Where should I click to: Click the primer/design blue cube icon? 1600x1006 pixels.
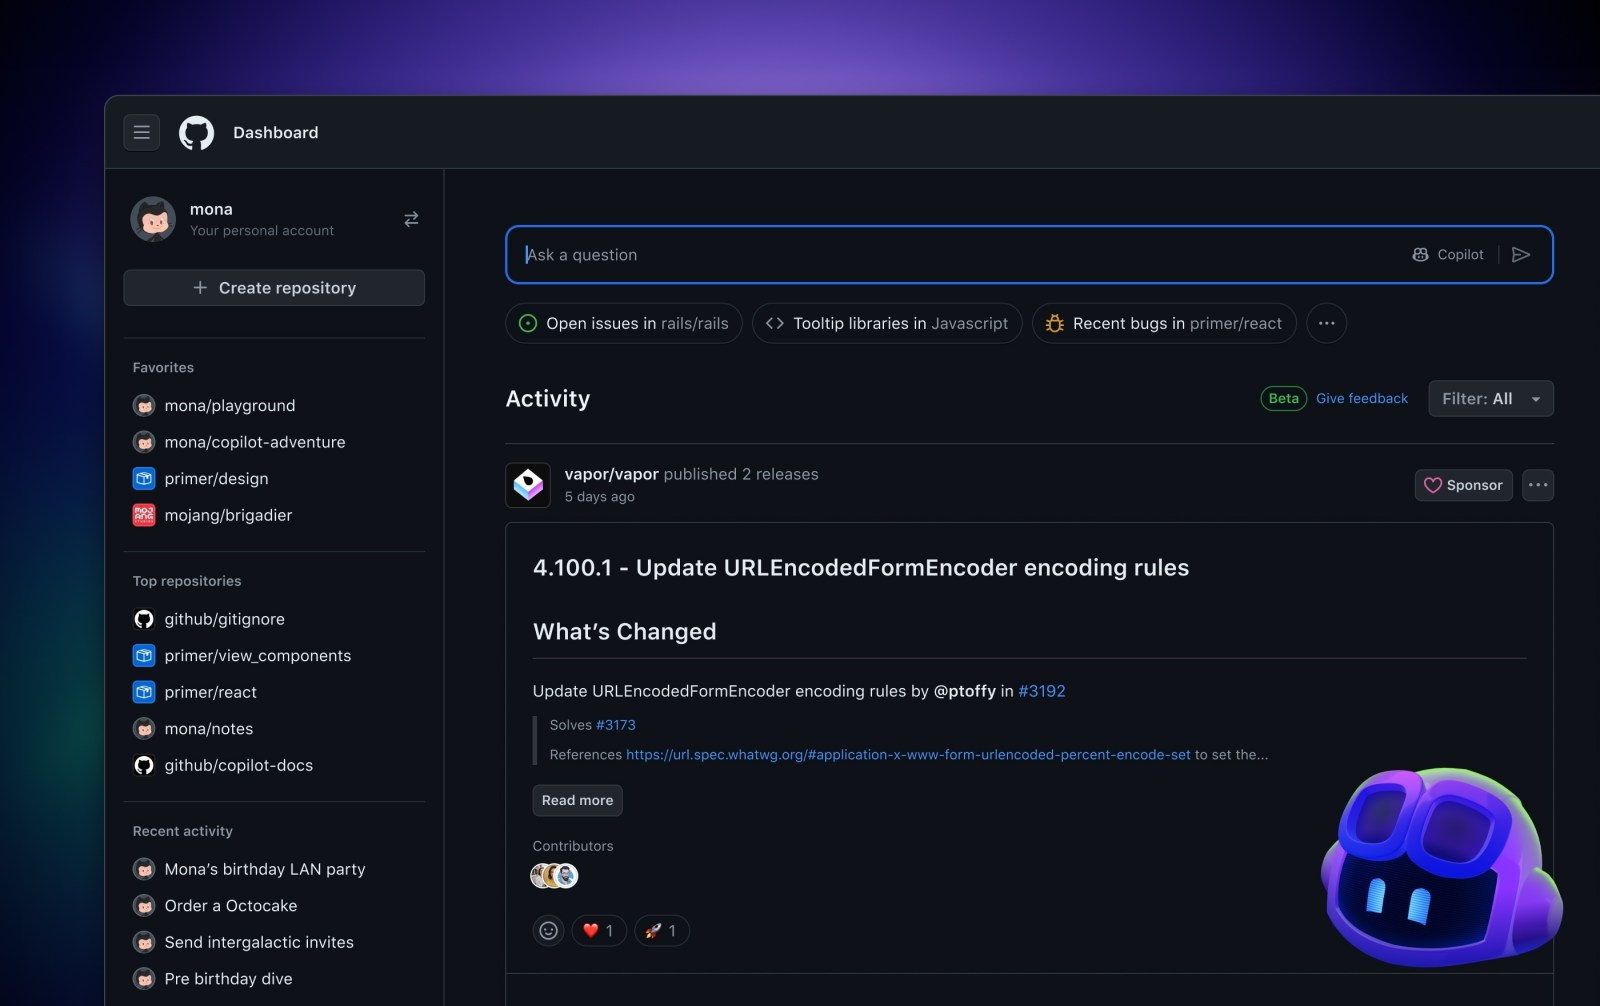[x=144, y=479]
